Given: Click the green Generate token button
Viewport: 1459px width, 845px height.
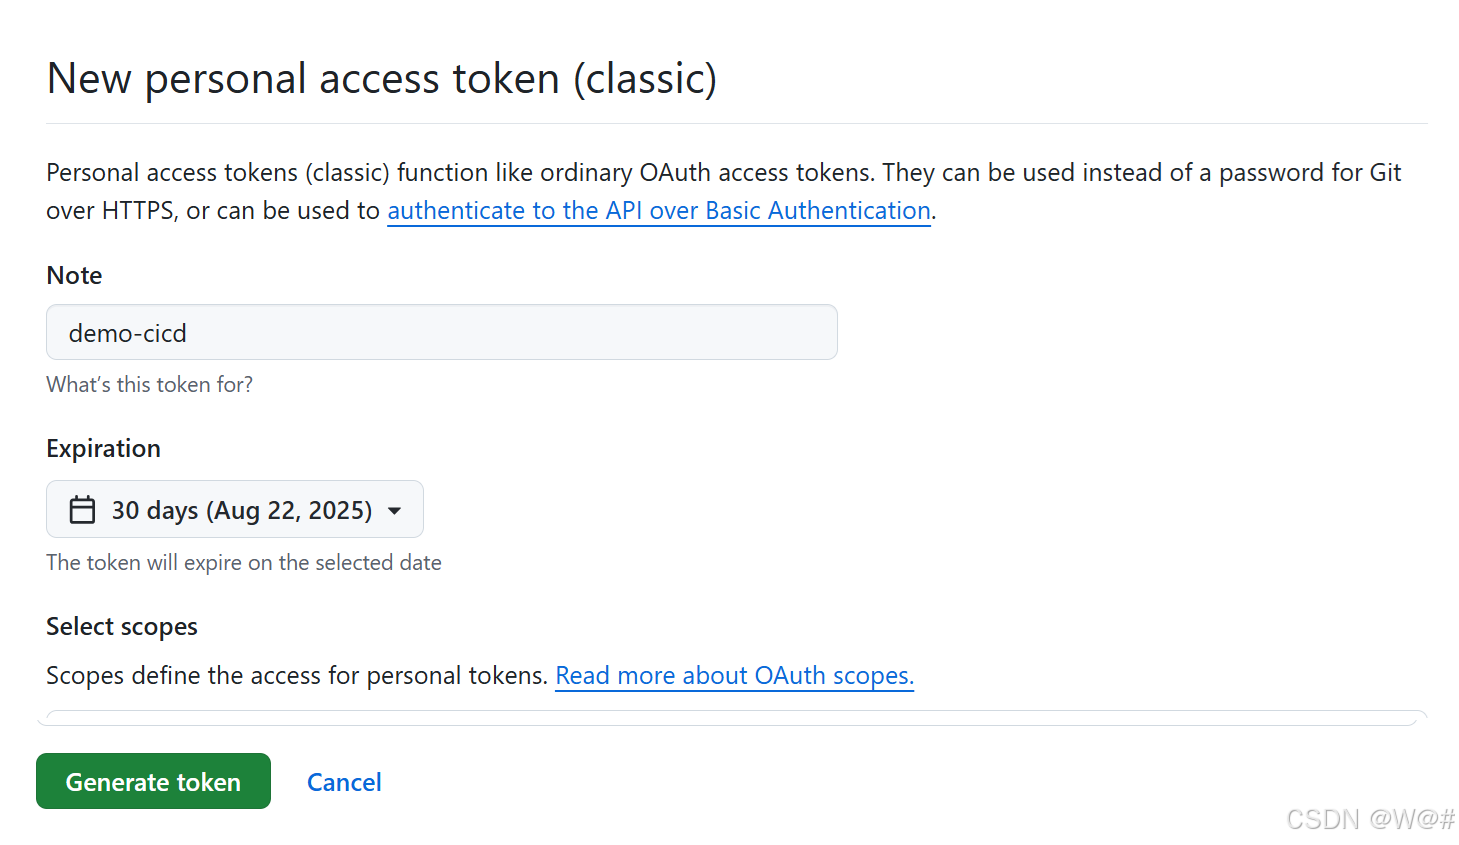Looking at the screenshot, I should pyautogui.click(x=153, y=781).
